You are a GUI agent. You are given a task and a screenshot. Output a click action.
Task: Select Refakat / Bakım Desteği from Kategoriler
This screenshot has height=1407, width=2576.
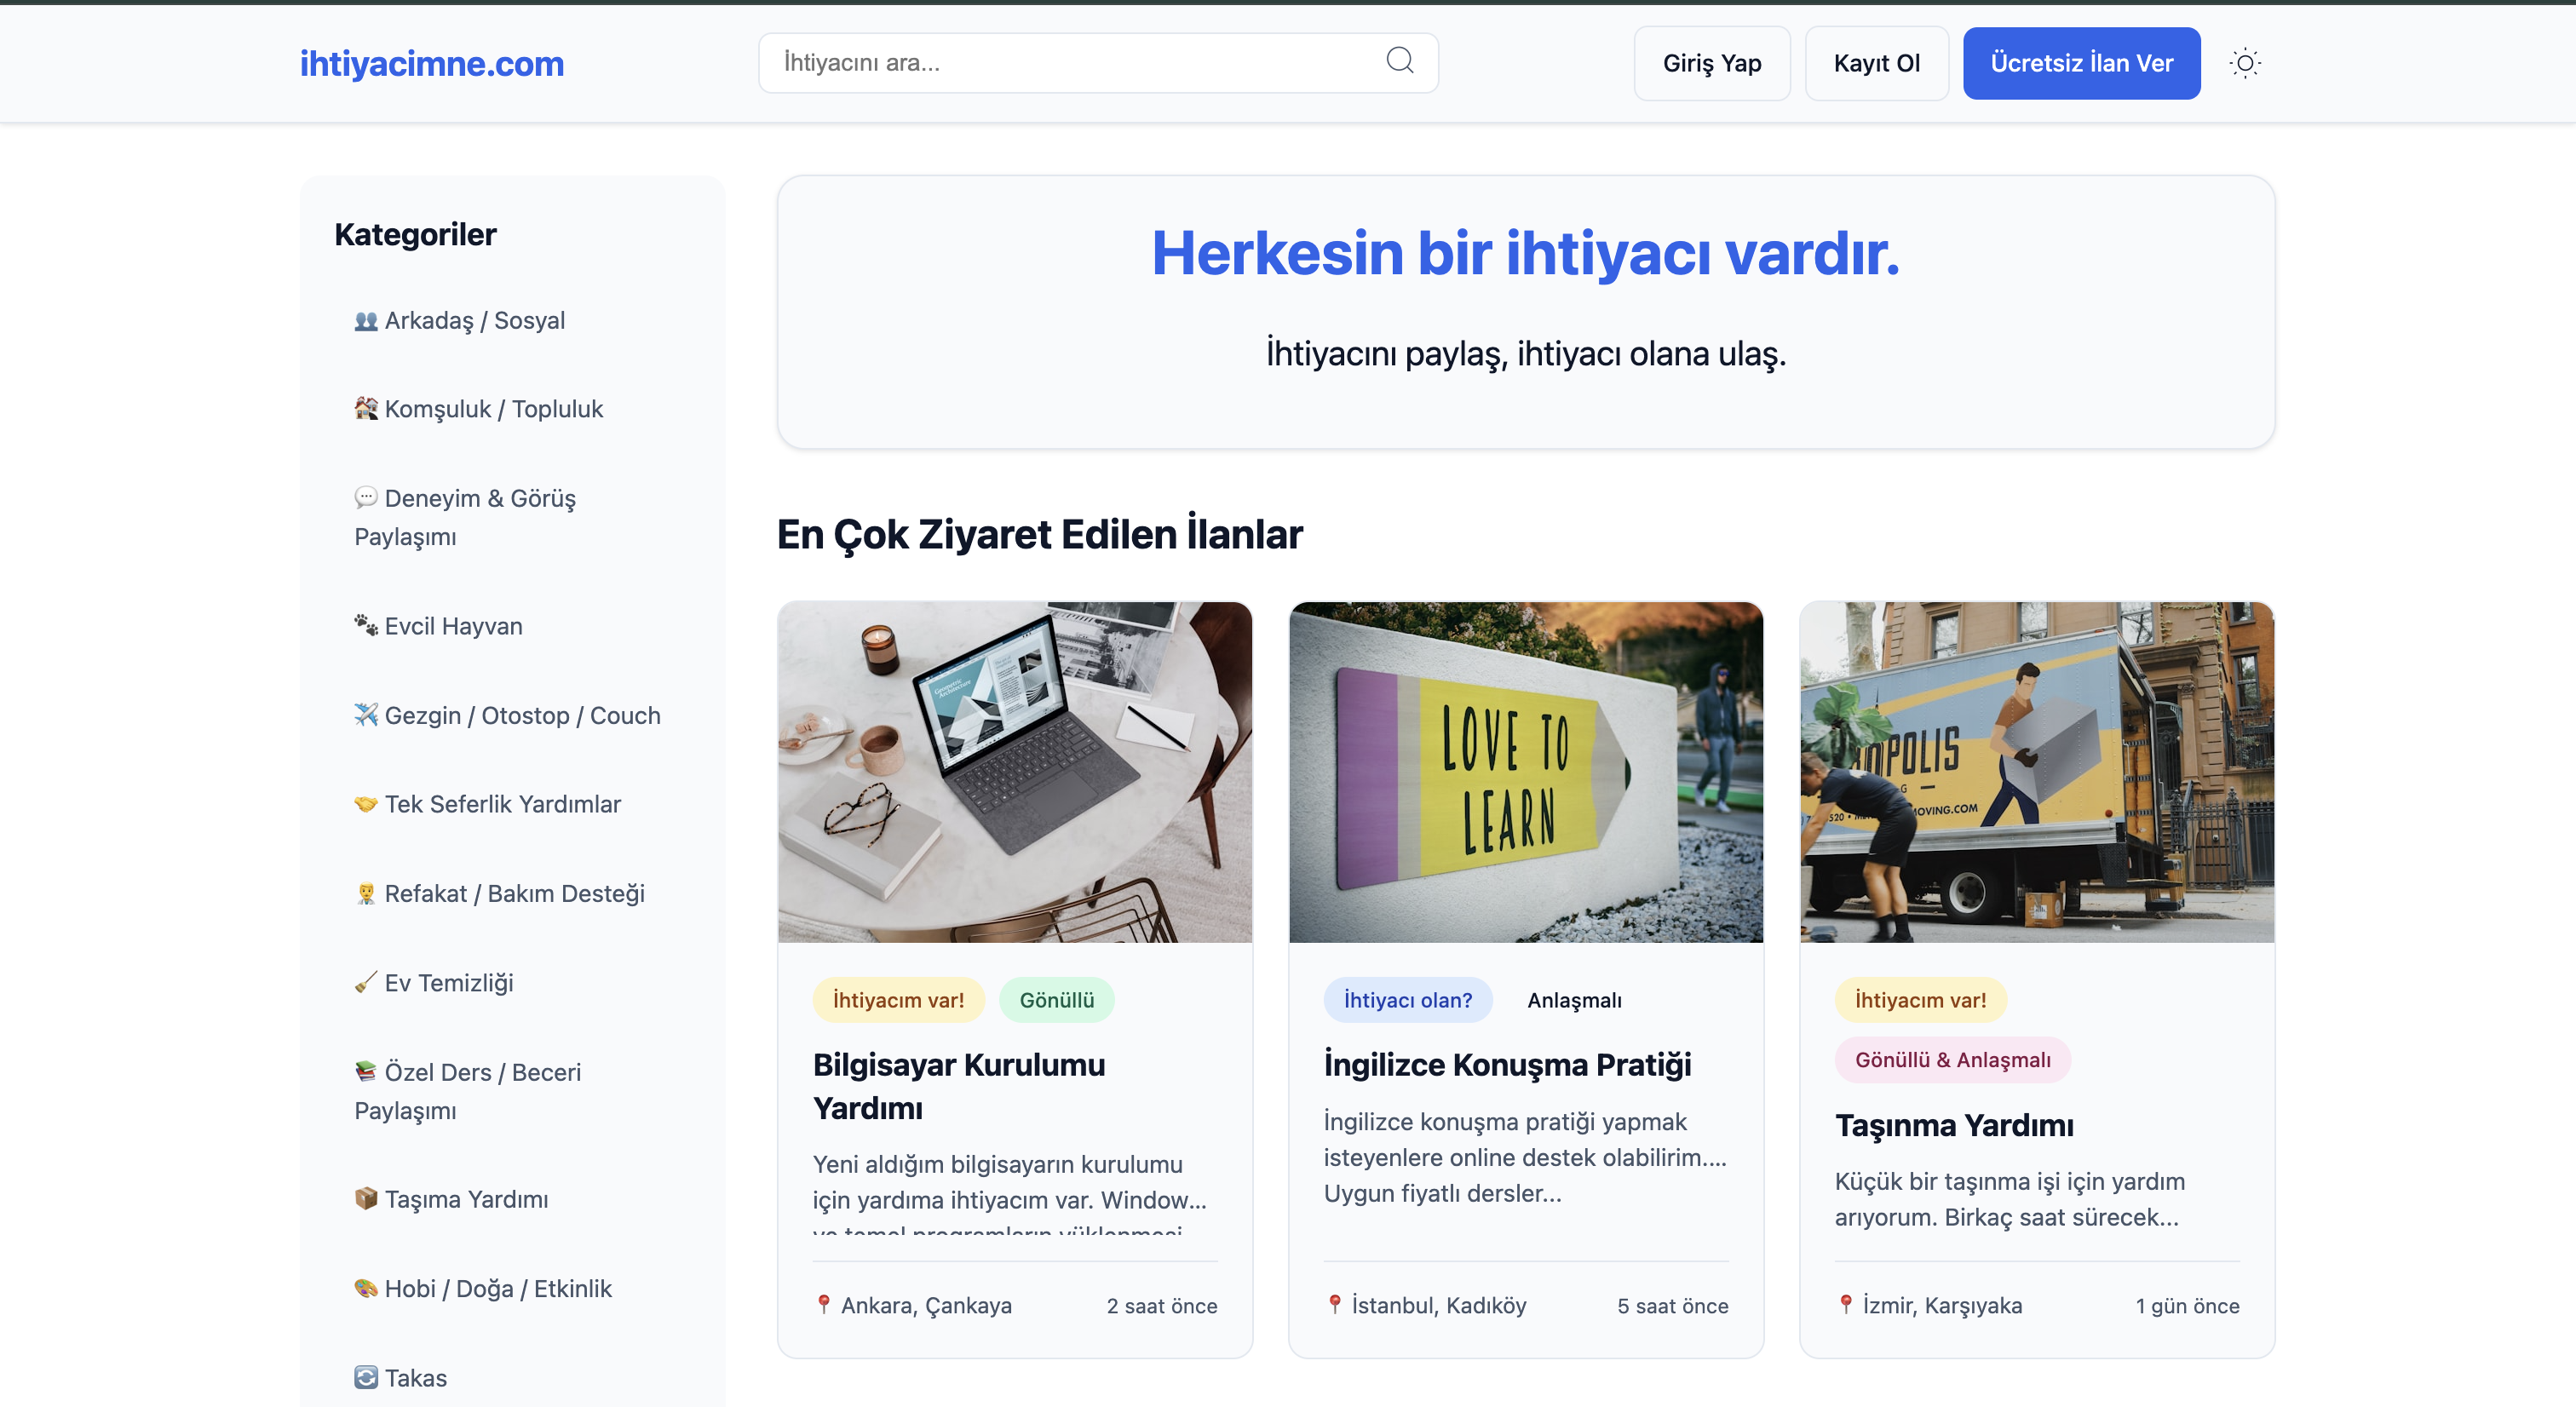pos(499,893)
